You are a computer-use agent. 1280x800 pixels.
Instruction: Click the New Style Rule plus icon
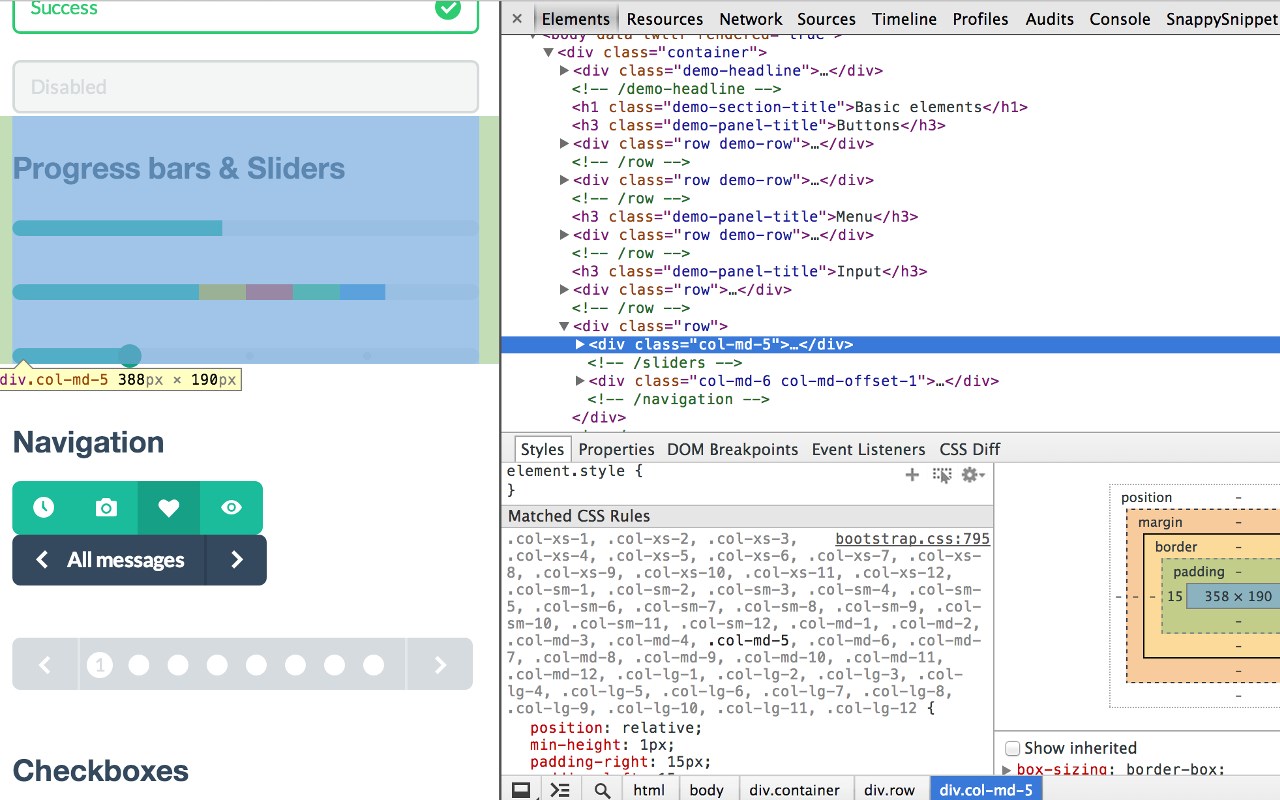coord(912,475)
